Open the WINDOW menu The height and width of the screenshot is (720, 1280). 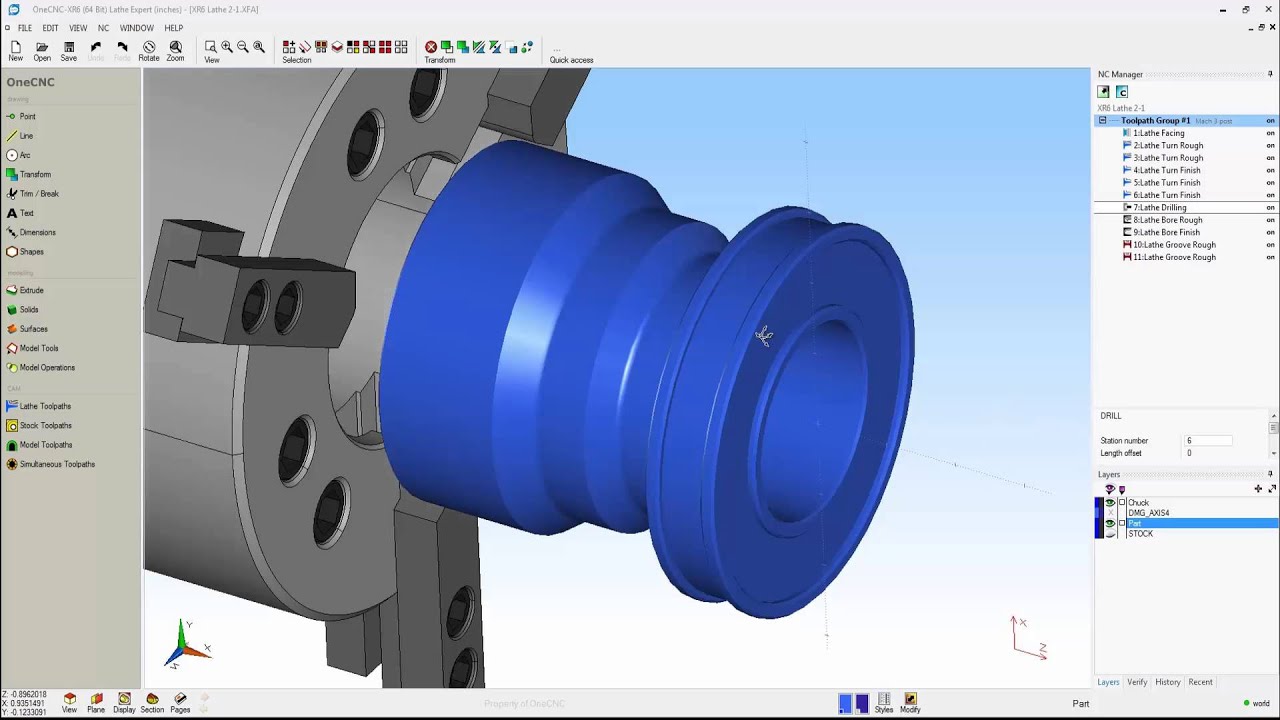pos(137,28)
